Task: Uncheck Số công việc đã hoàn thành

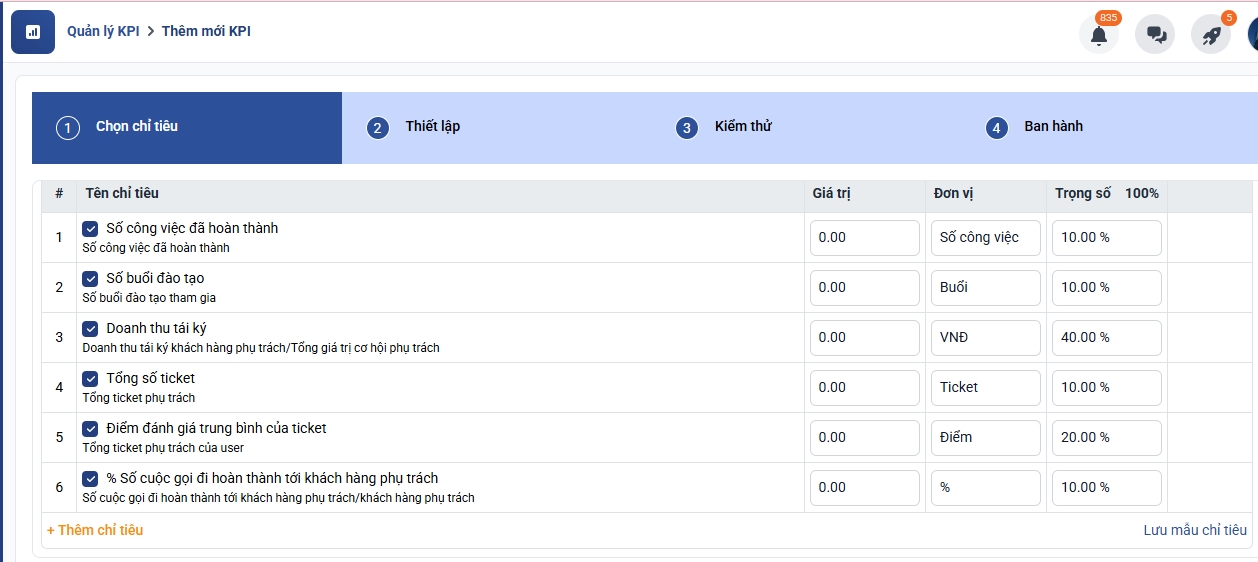Action: coord(90,229)
